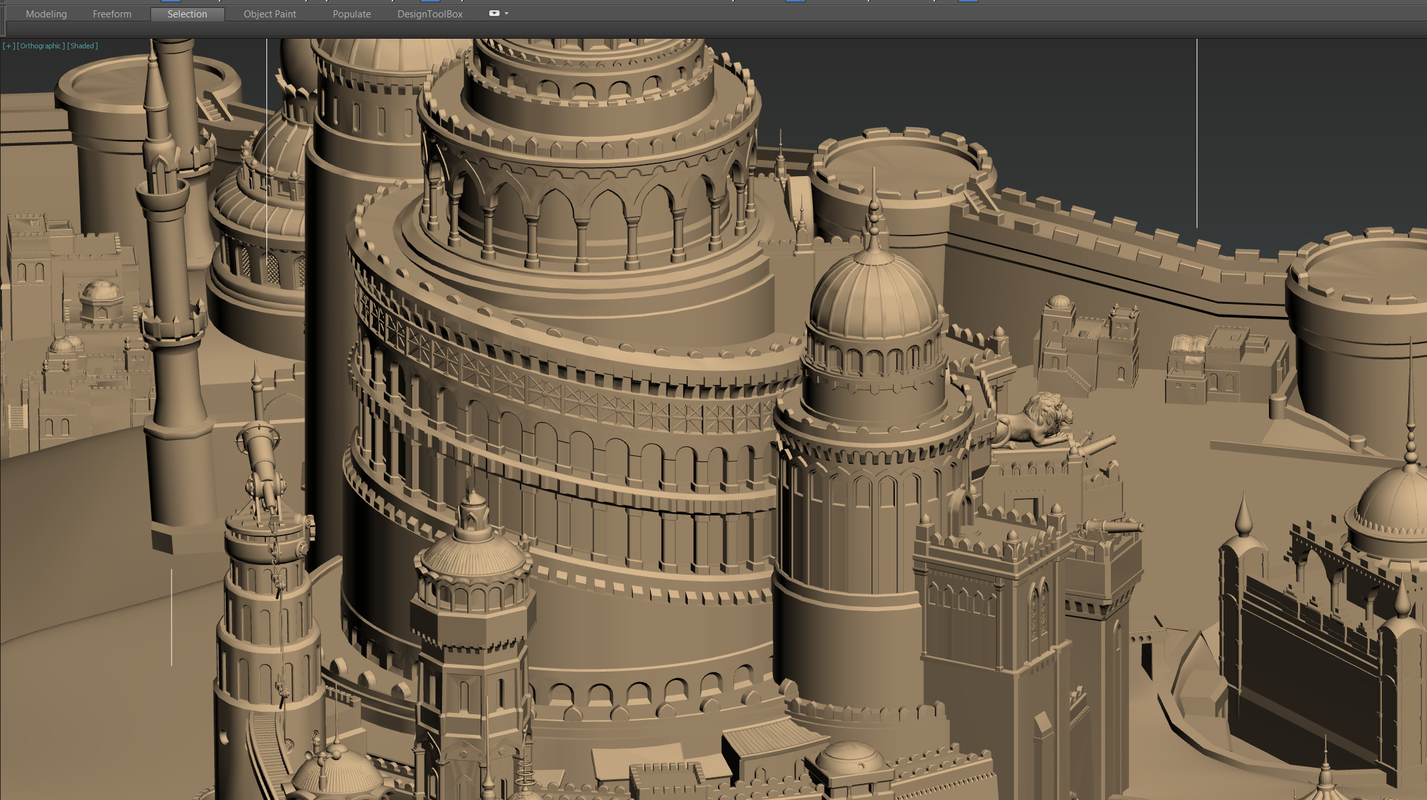
Task: Switch to the Modeling ribbon tab
Action: (46, 13)
